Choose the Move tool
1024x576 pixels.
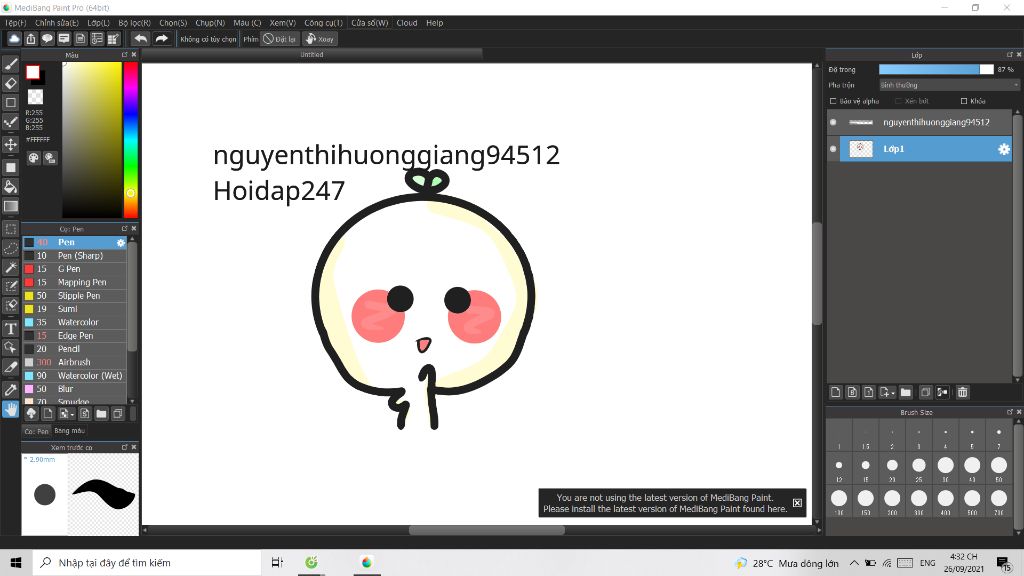click(10, 144)
